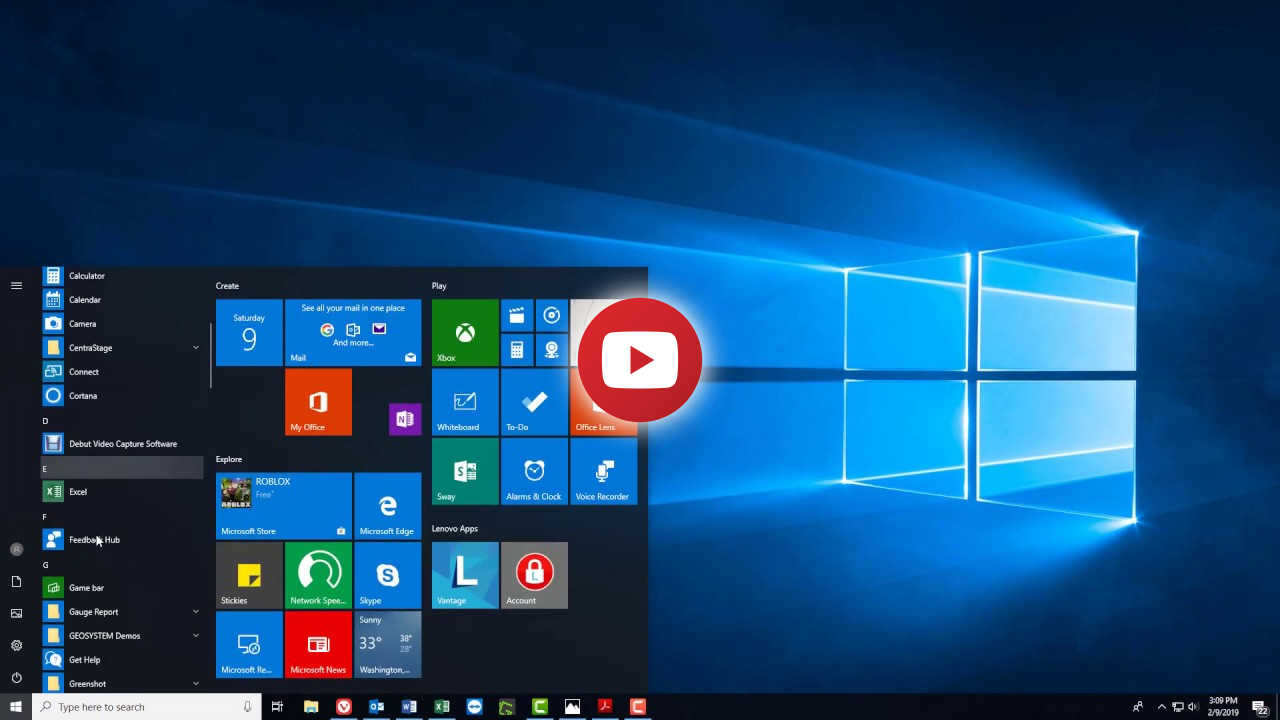The height and width of the screenshot is (720, 1280).
Task: Click the taskbar search box
Action: pyautogui.click(x=147, y=707)
